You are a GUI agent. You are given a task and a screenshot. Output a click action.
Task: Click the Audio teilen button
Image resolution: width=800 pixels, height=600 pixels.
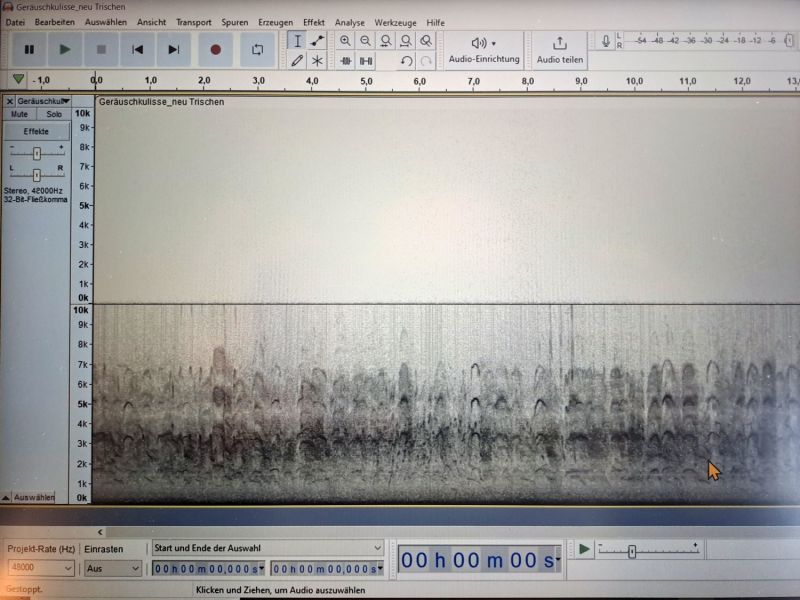(x=559, y=49)
